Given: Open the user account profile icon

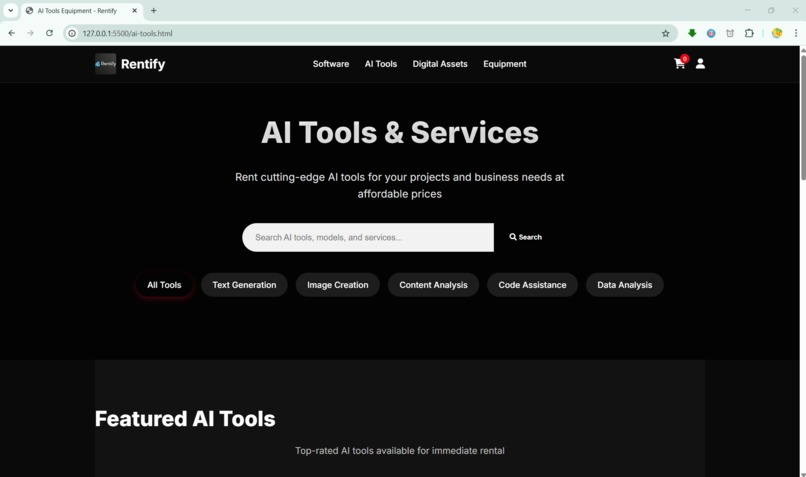Looking at the screenshot, I should click(700, 63).
